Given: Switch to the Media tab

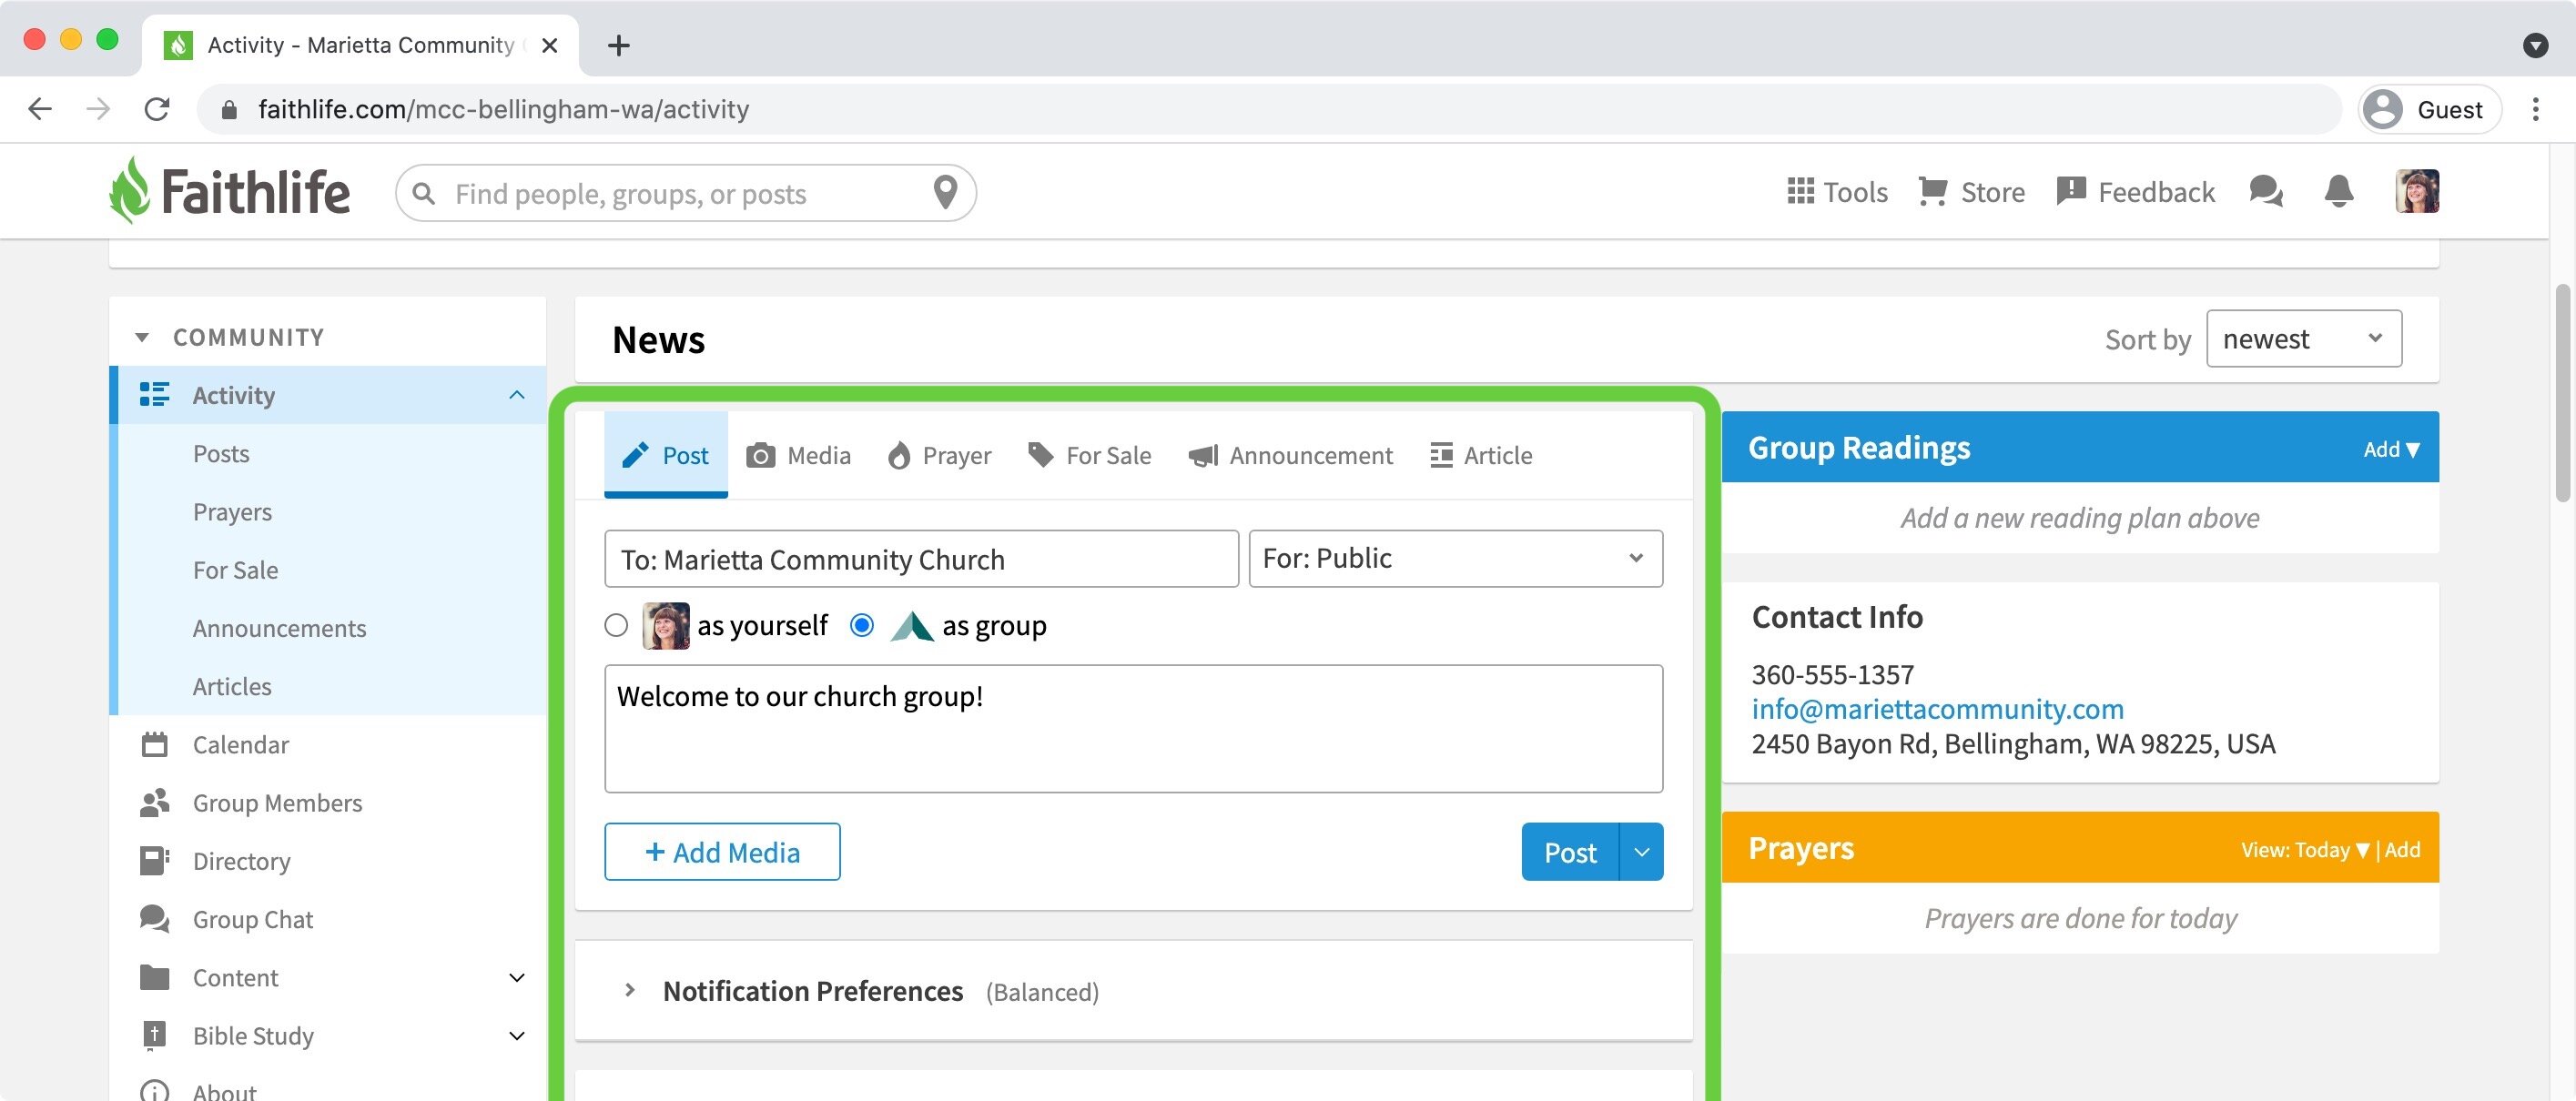Looking at the screenshot, I should click(798, 455).
